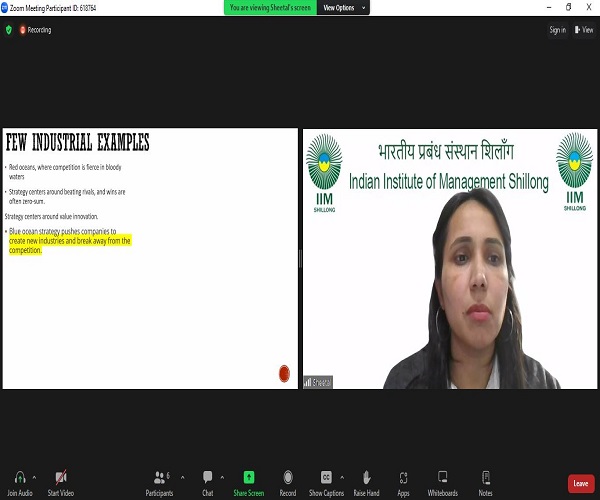This screenshot has width=600, height=500.
Task: Click the Sheetal name label on video
Action: (318, 382)
